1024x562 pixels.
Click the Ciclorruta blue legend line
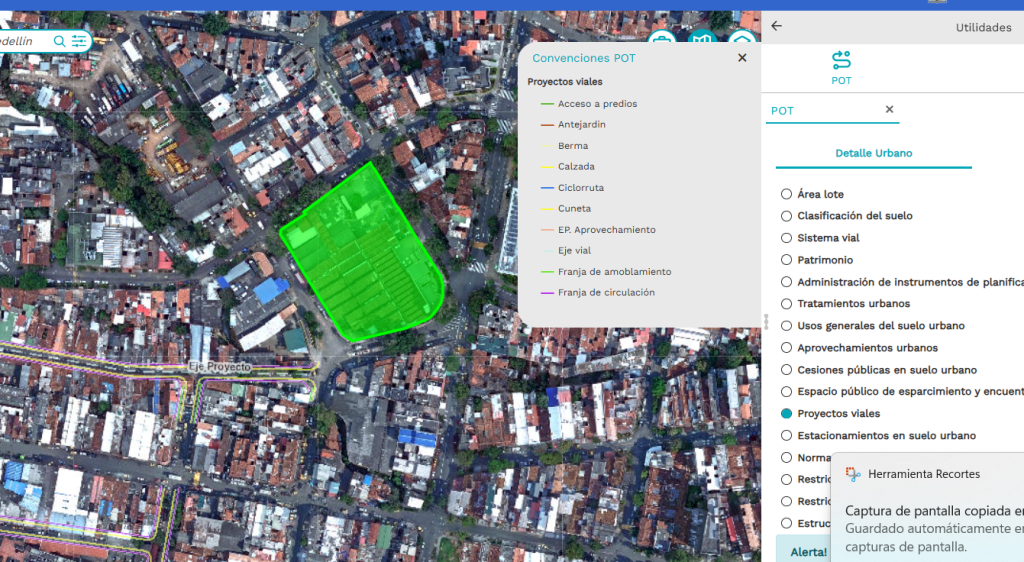click(x=547, y=188)
